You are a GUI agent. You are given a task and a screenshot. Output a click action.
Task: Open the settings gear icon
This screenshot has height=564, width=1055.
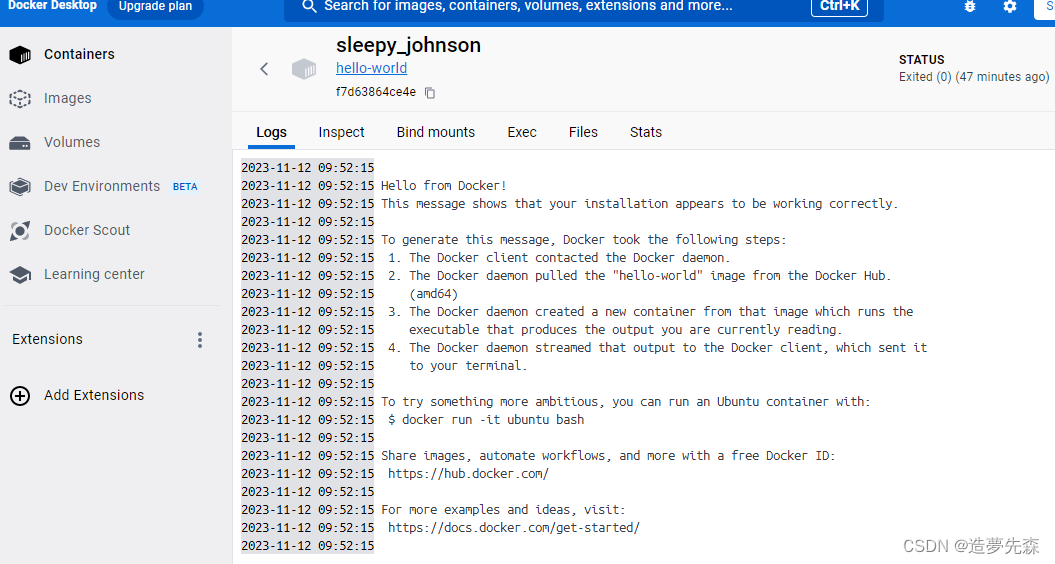[x=1010, y=7]
